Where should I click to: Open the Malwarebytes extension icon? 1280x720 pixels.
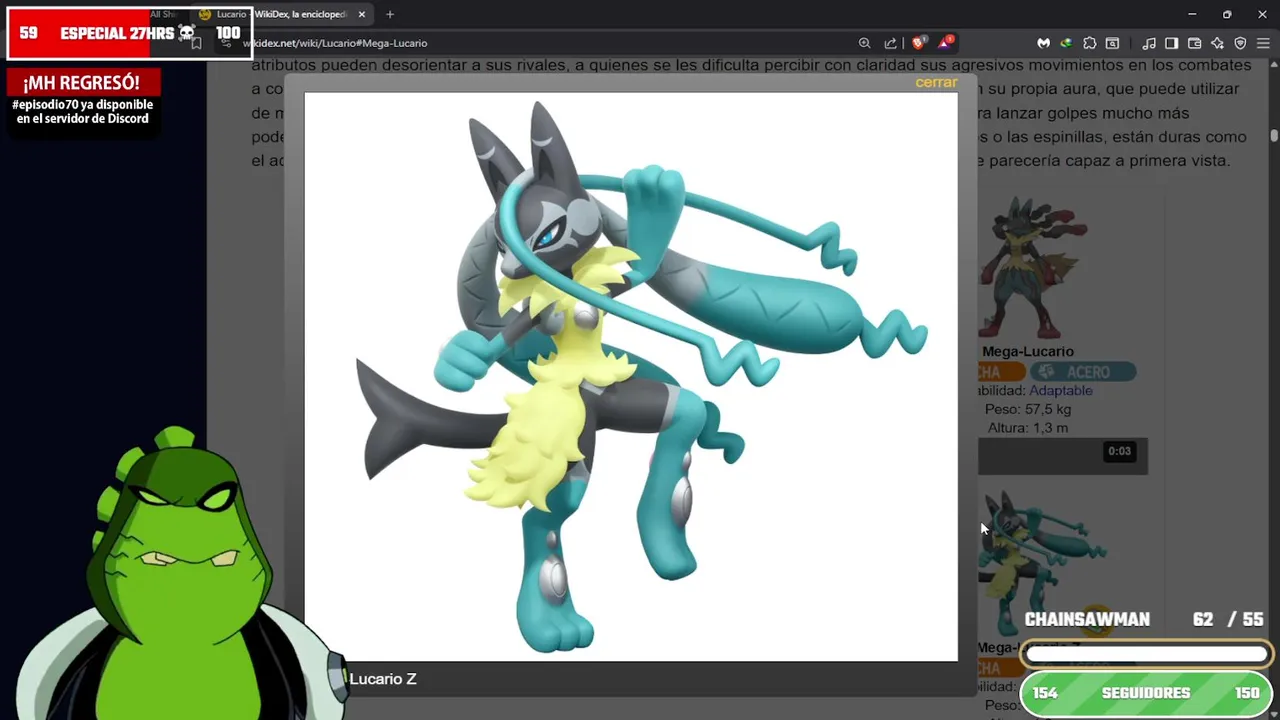click(1043, 43)
